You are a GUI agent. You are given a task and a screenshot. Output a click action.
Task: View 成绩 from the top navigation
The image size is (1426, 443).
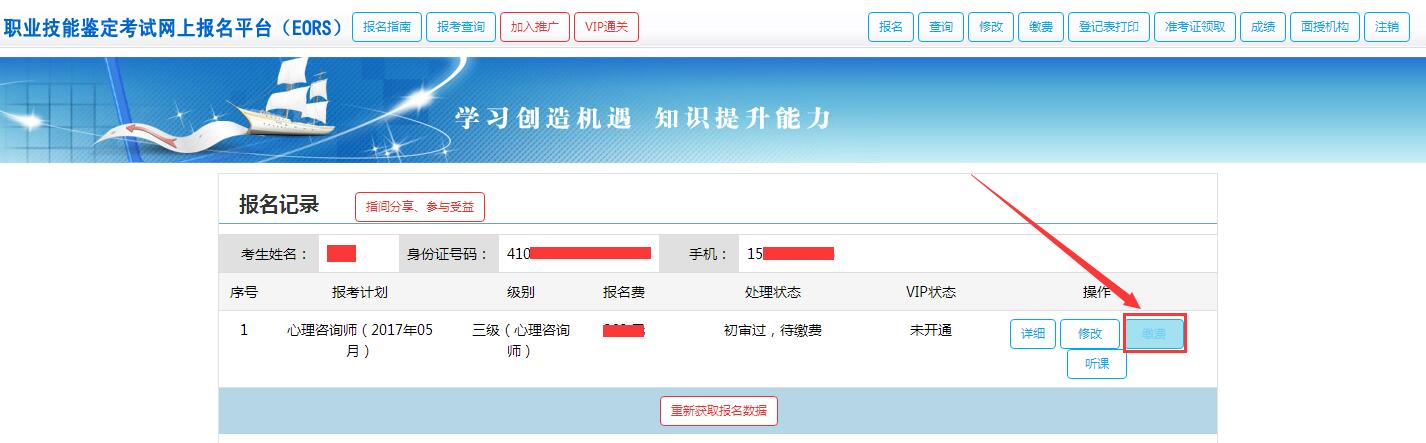tap(1263, 27)
